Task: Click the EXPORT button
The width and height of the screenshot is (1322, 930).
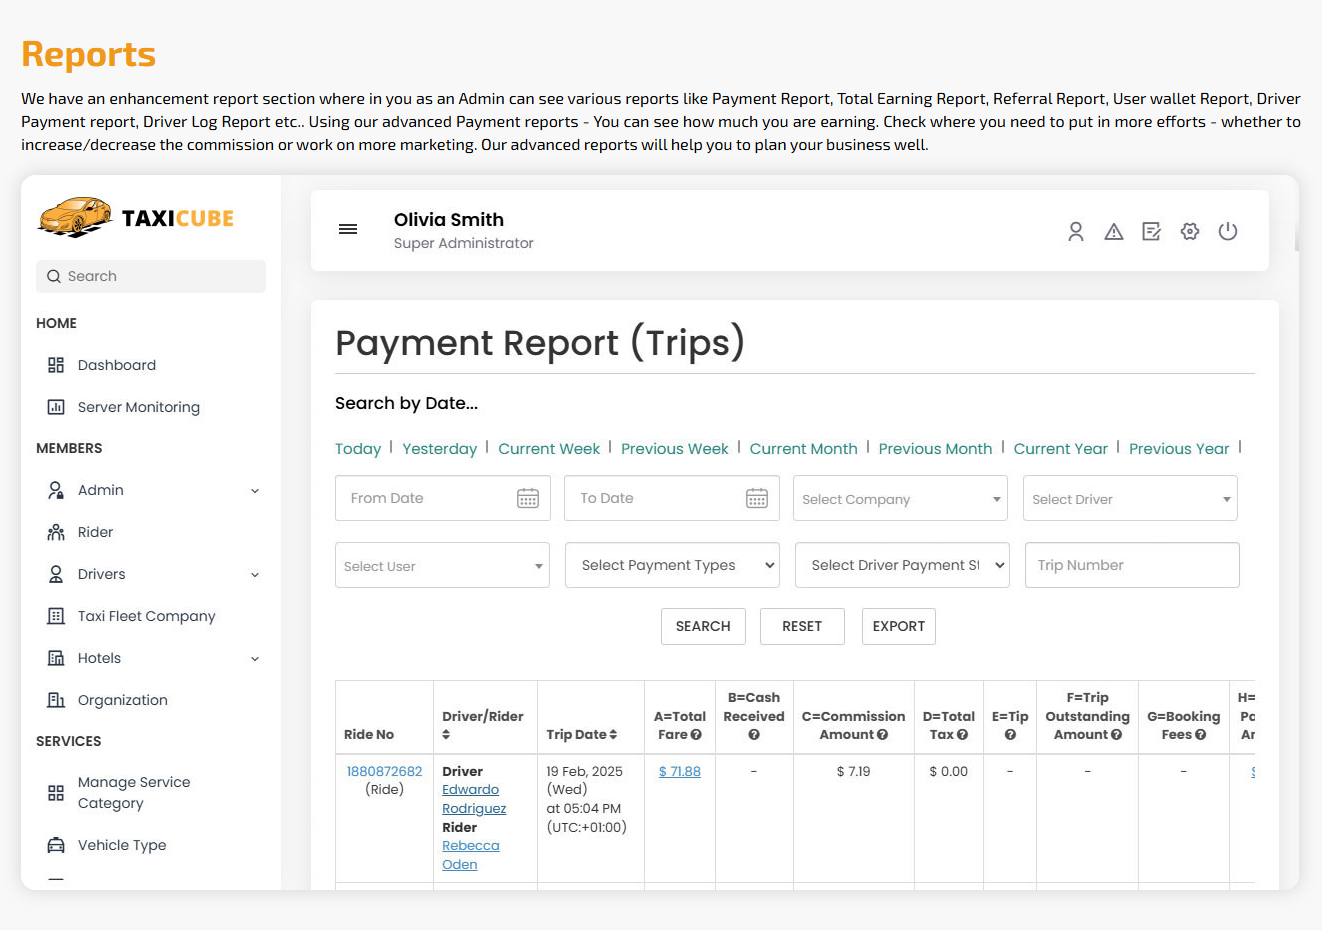Action: (899, 626)
